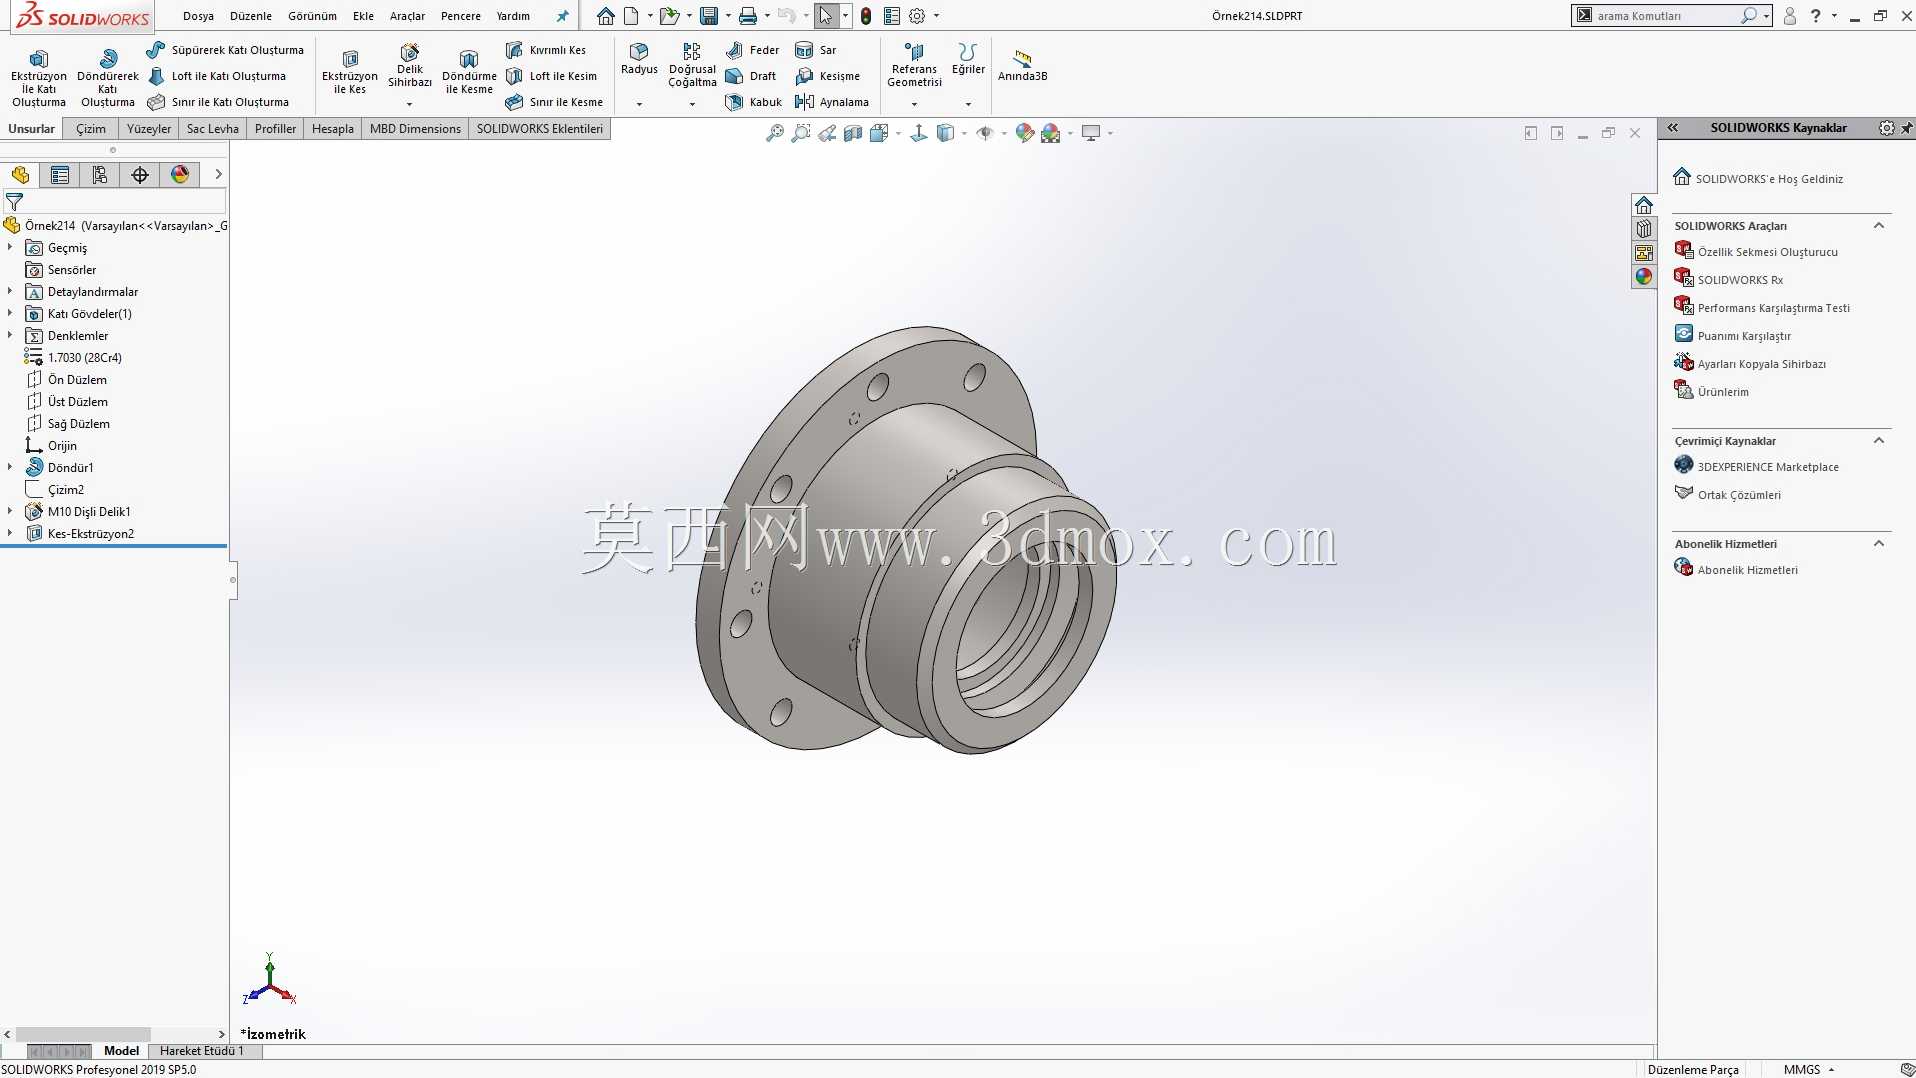Image resolution: width=1916 pixels, height=1078 pixels.
Task: Switch to the Çizim tab
Action: (91, 129)
